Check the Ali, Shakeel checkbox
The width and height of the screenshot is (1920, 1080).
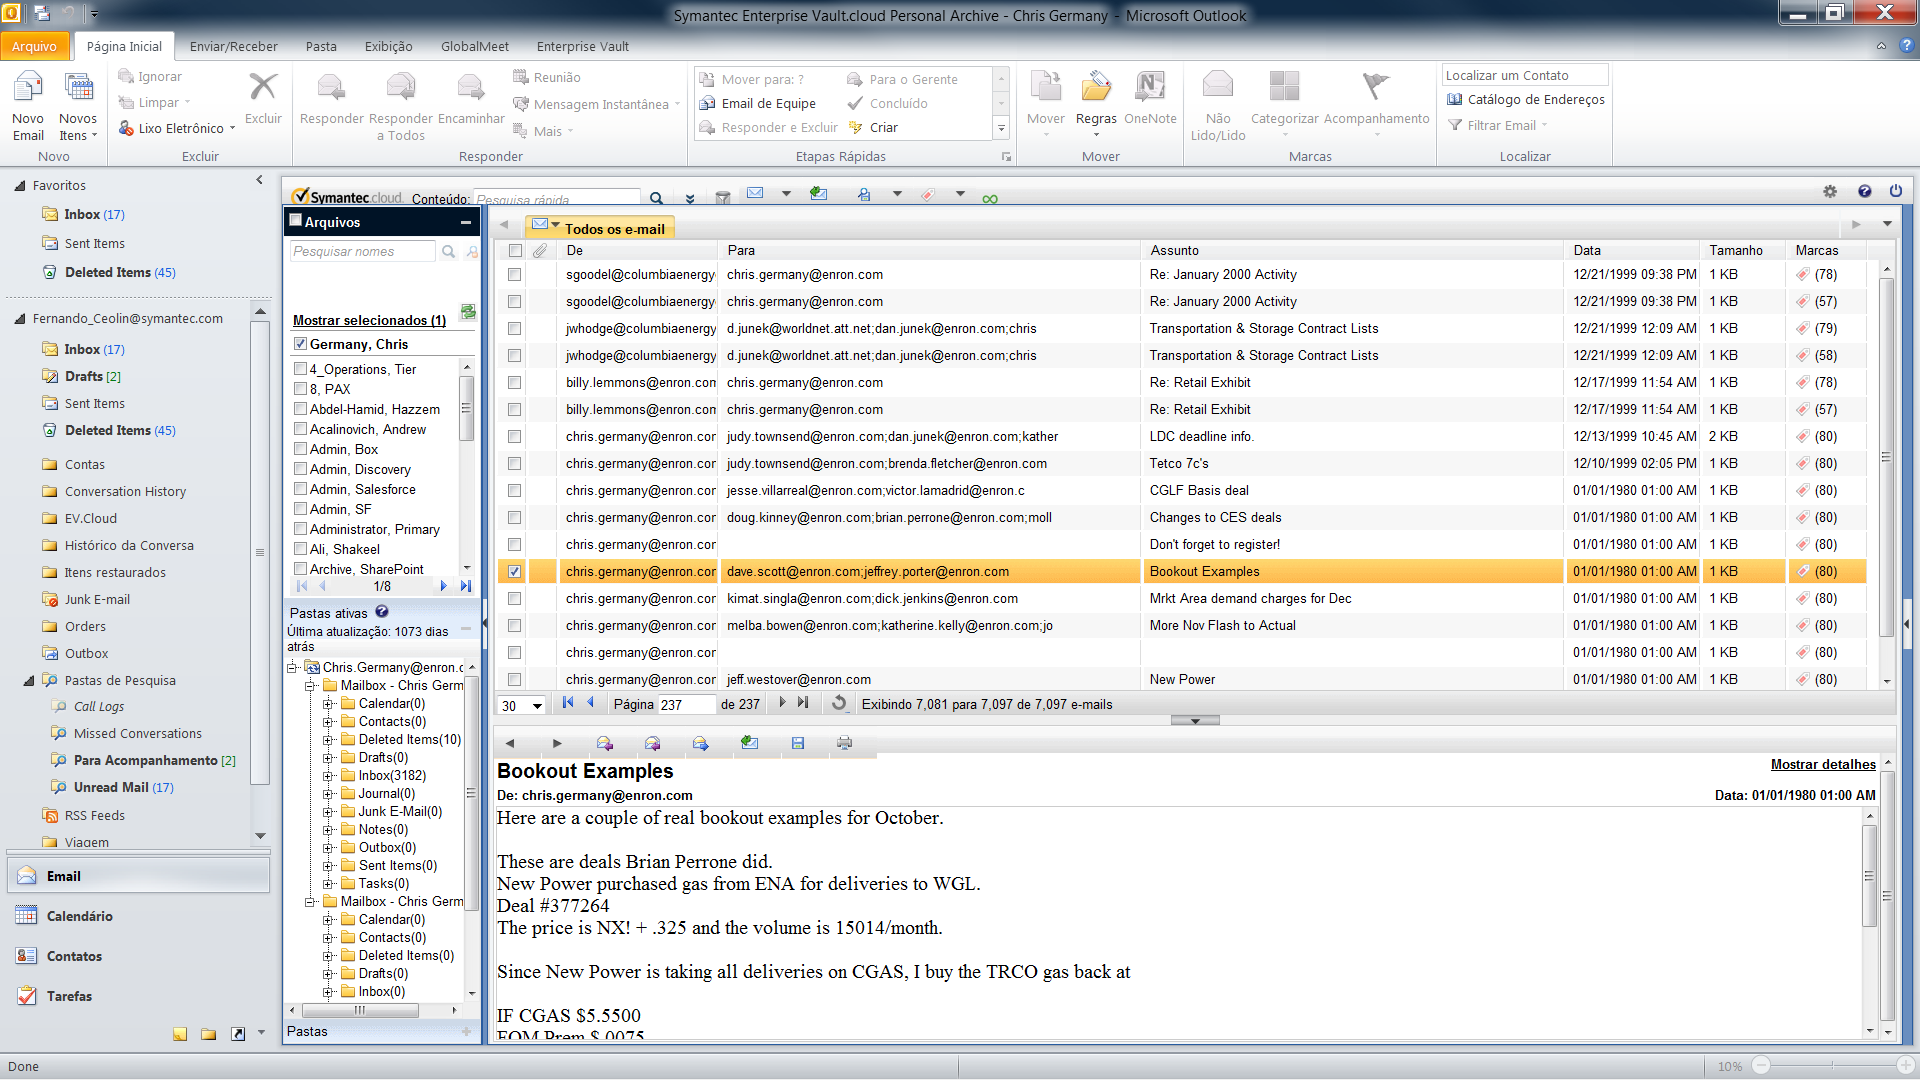pyautogui.click(x=300, y=548)
